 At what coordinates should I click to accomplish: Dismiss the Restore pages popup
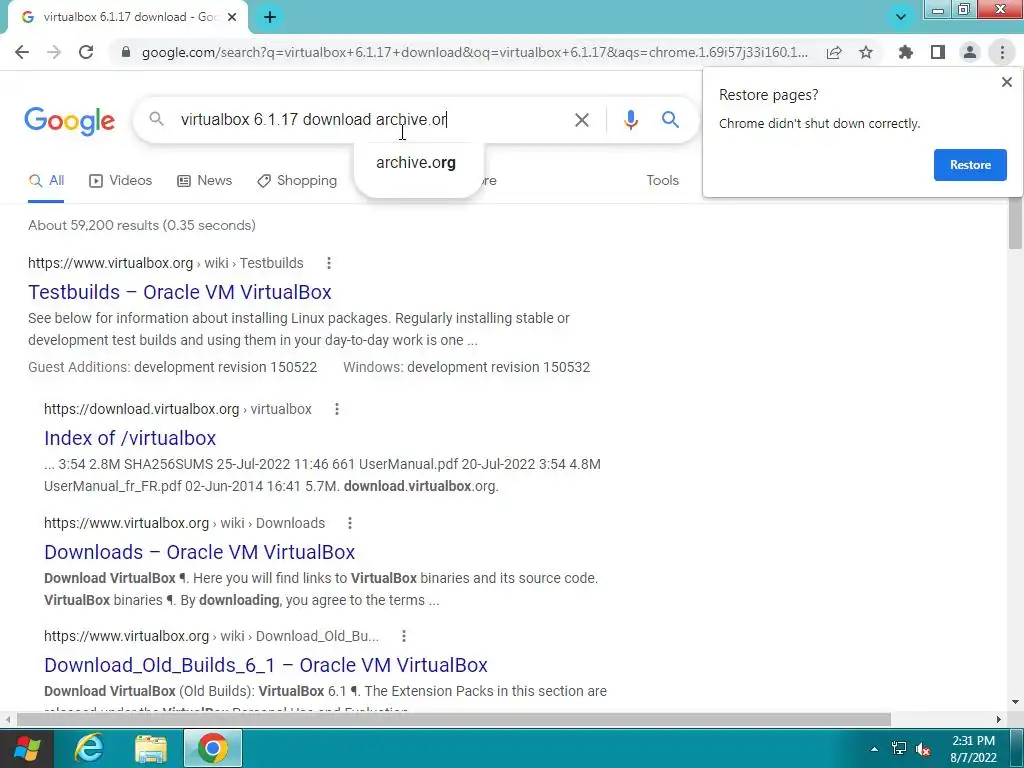click(1006, 82)
